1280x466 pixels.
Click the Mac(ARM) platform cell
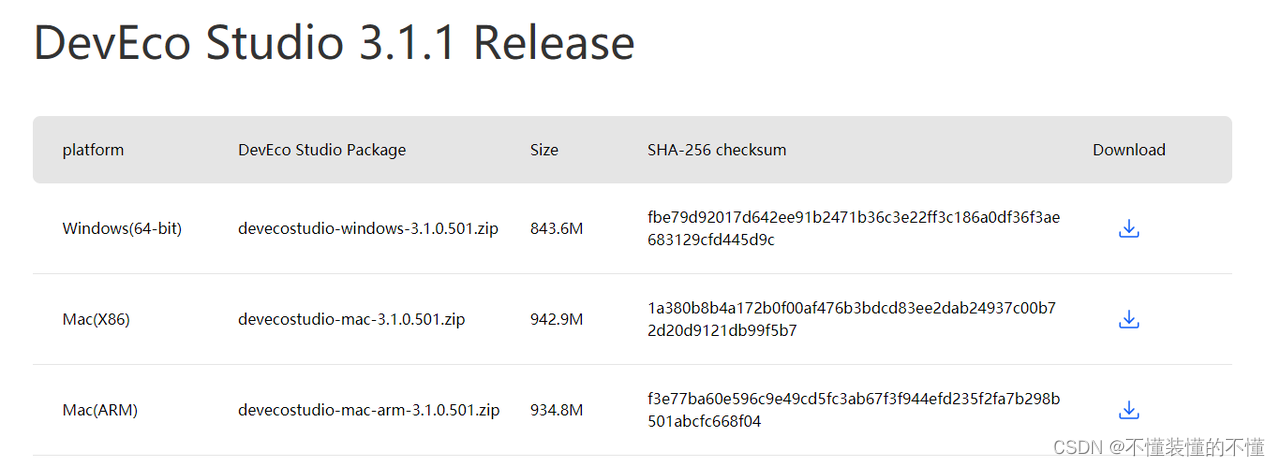point(100,410)
